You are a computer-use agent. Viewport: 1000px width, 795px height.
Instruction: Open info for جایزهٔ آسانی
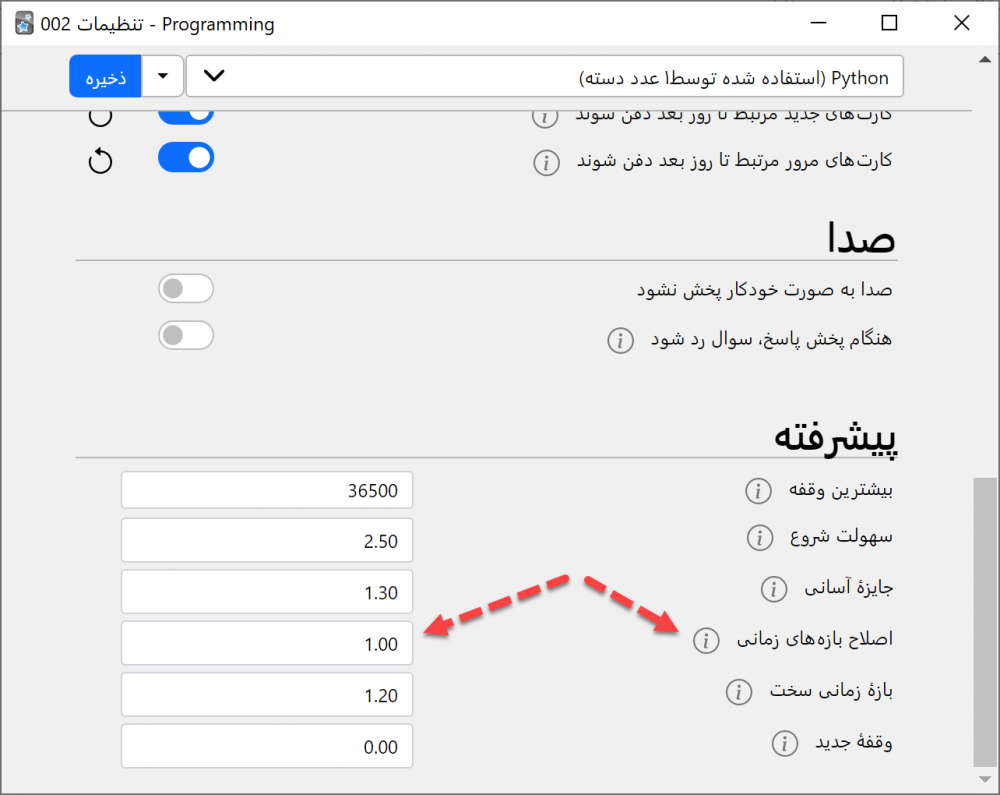pyautogui.click(x=773, y=590)
